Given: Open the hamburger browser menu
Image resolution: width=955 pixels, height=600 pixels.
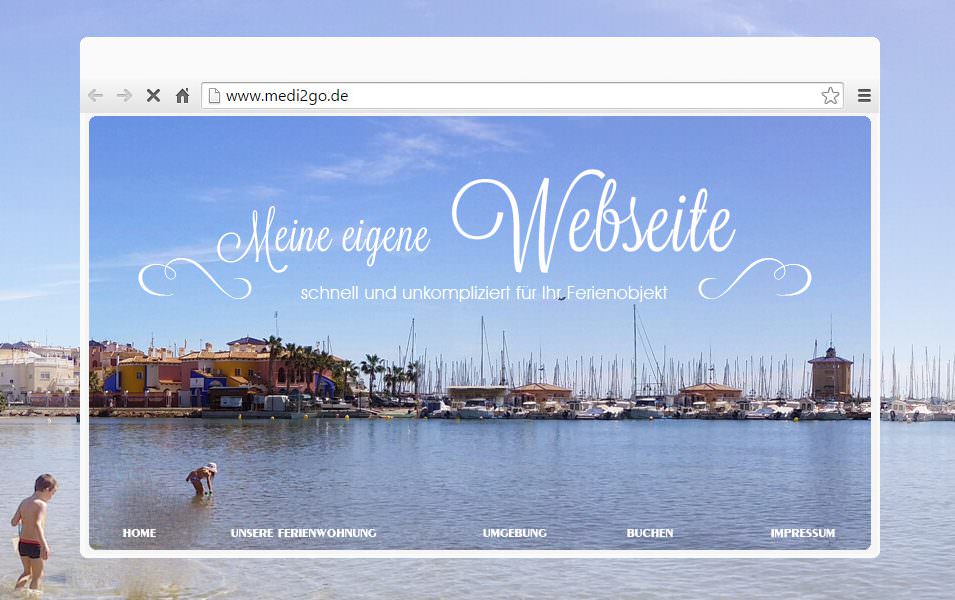Looking at the screenshot, I should tap(864, 96).
